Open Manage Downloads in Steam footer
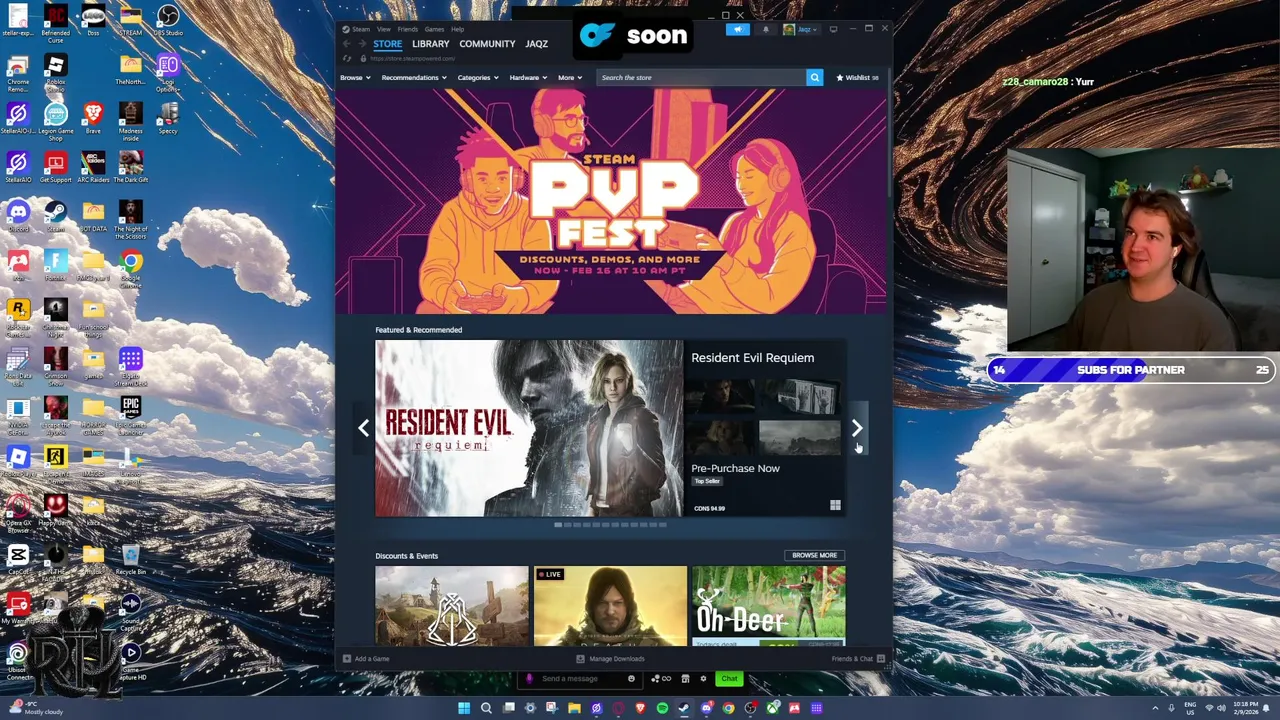Image resolution: width=1280 pixels, height=720 pixels. click(x=611, y=659)
